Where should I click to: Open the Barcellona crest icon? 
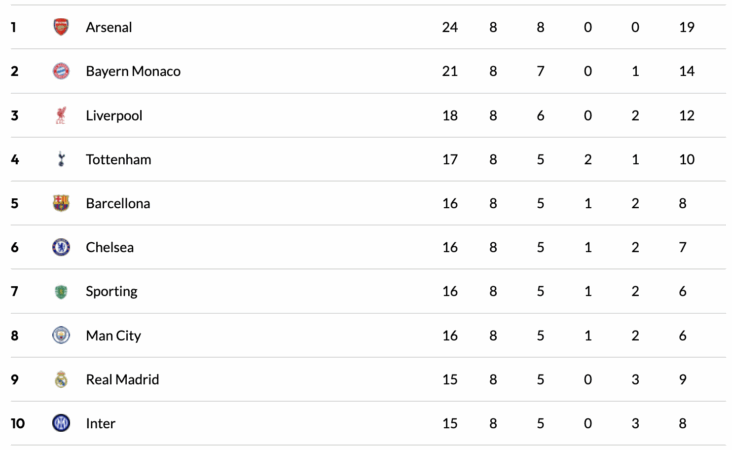tap(61, 203)
